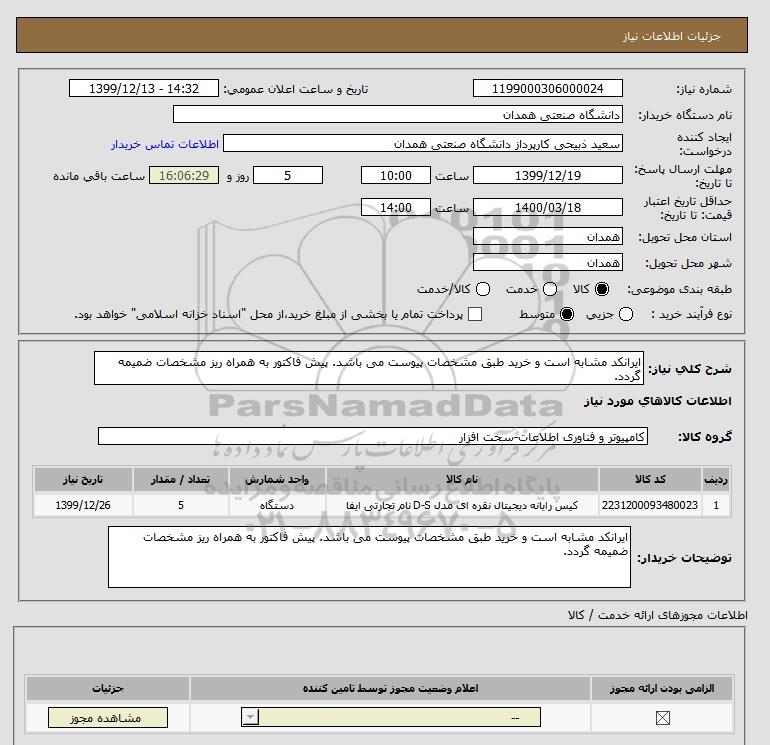Click the نام کالا column header

462,479
